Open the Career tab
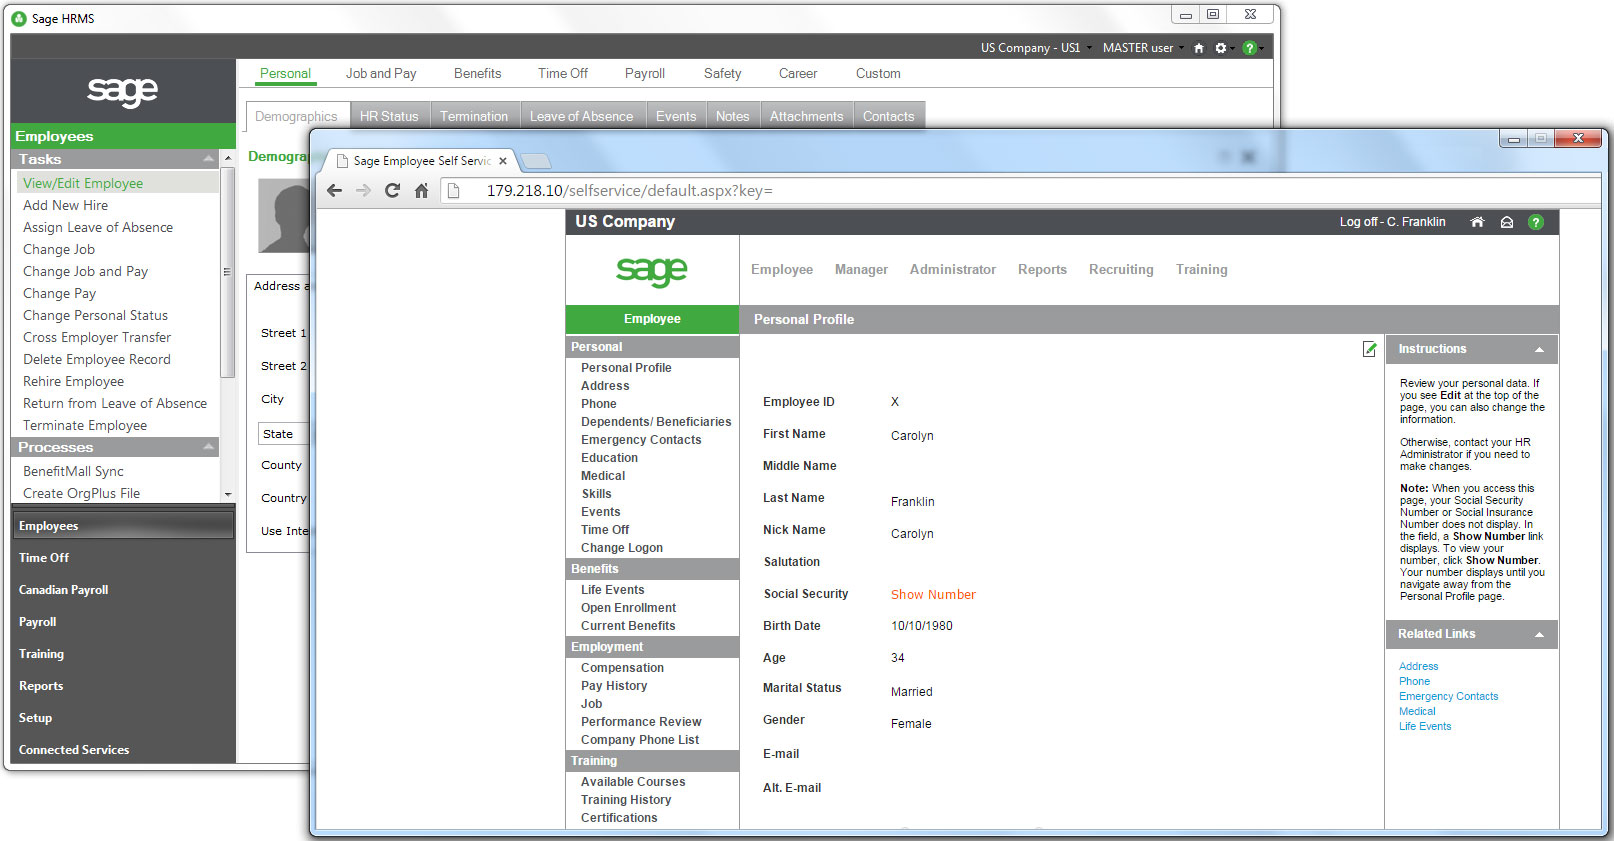Viewport: 1614px width, 841px height. 798,74
